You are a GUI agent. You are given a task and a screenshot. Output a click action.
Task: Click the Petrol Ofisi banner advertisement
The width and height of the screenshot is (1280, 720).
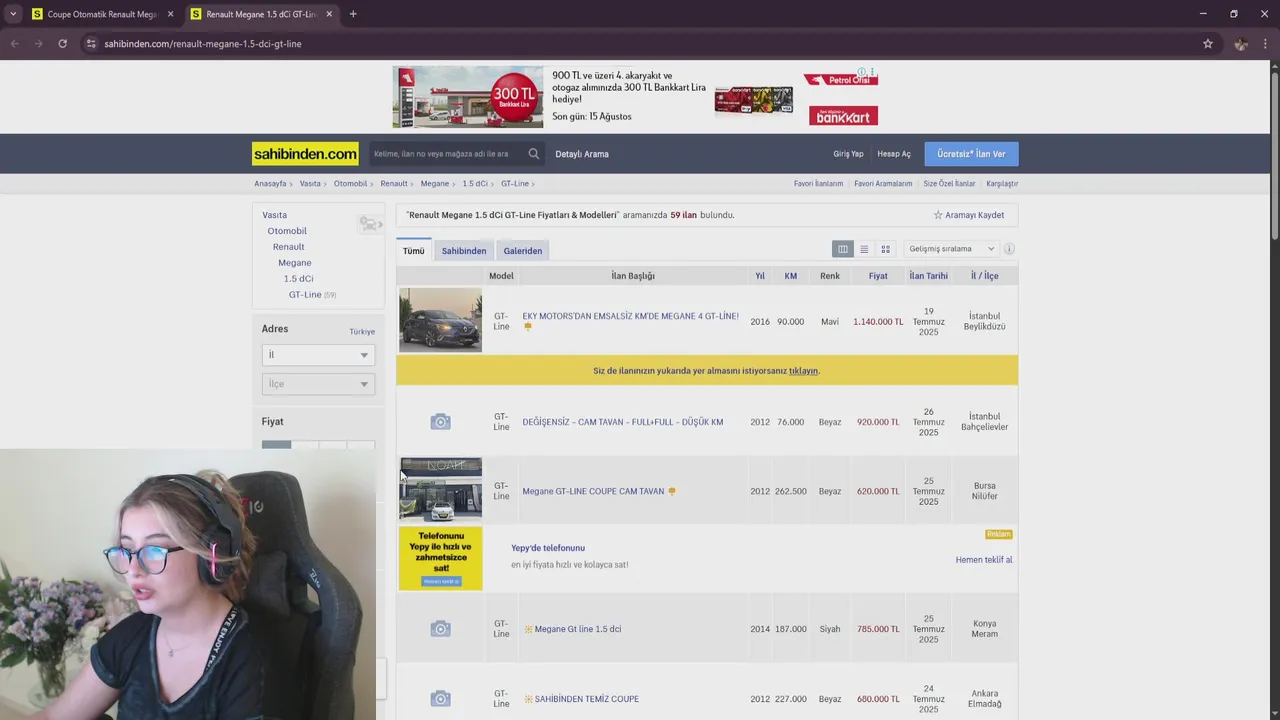pyautogui.click(x=635, y=97)
